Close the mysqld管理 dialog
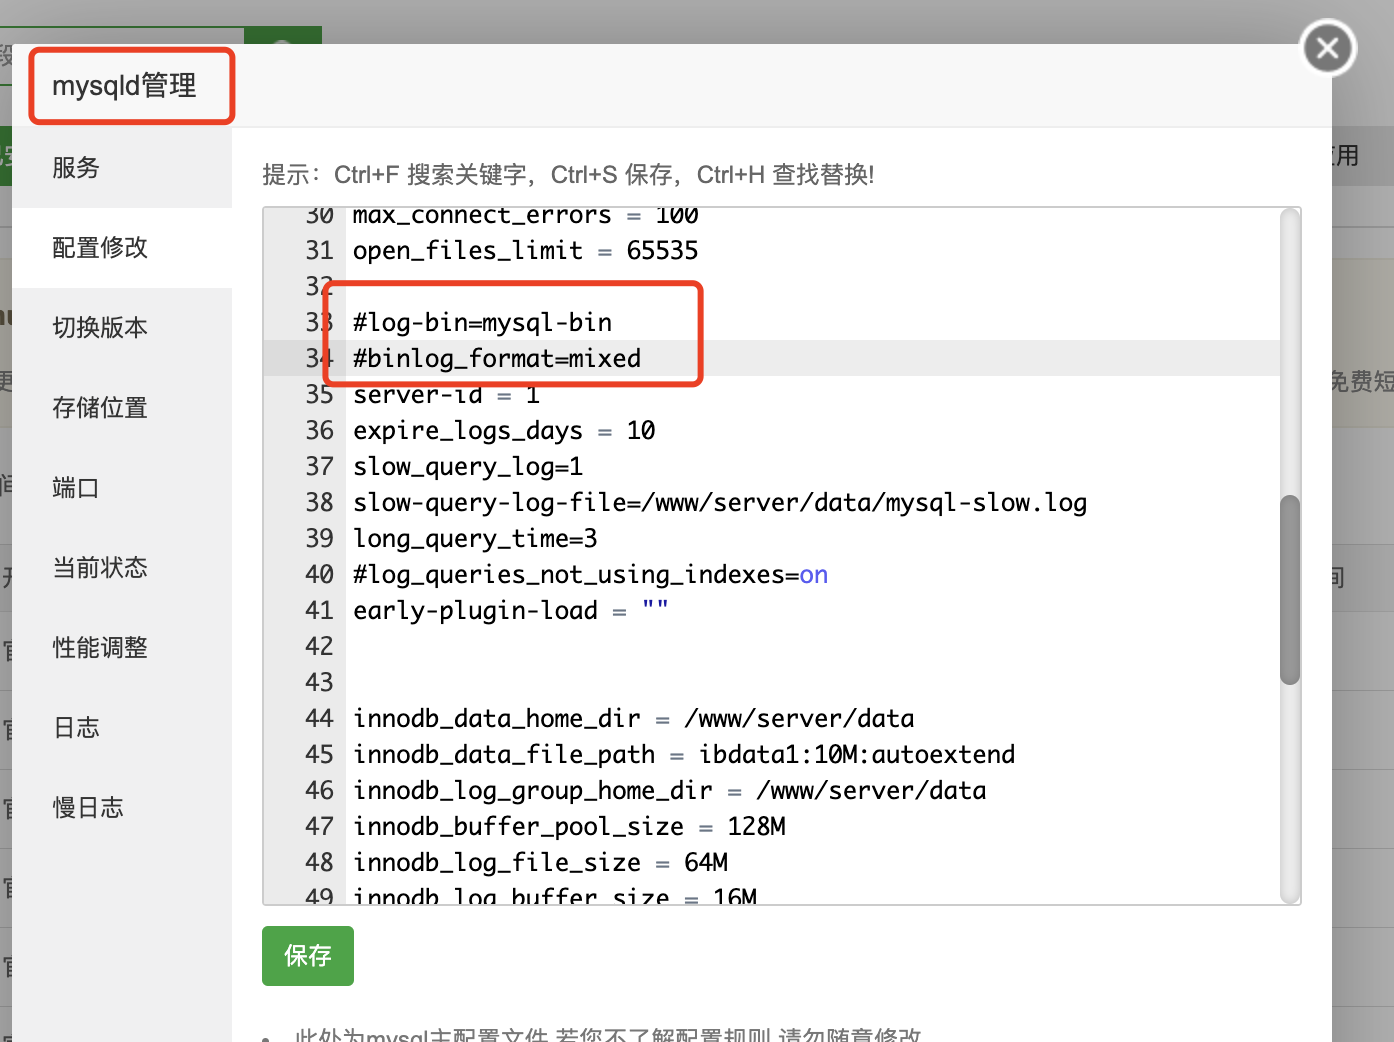The width and height of the screenshot is (1394, 1042). click(1327, 47)
